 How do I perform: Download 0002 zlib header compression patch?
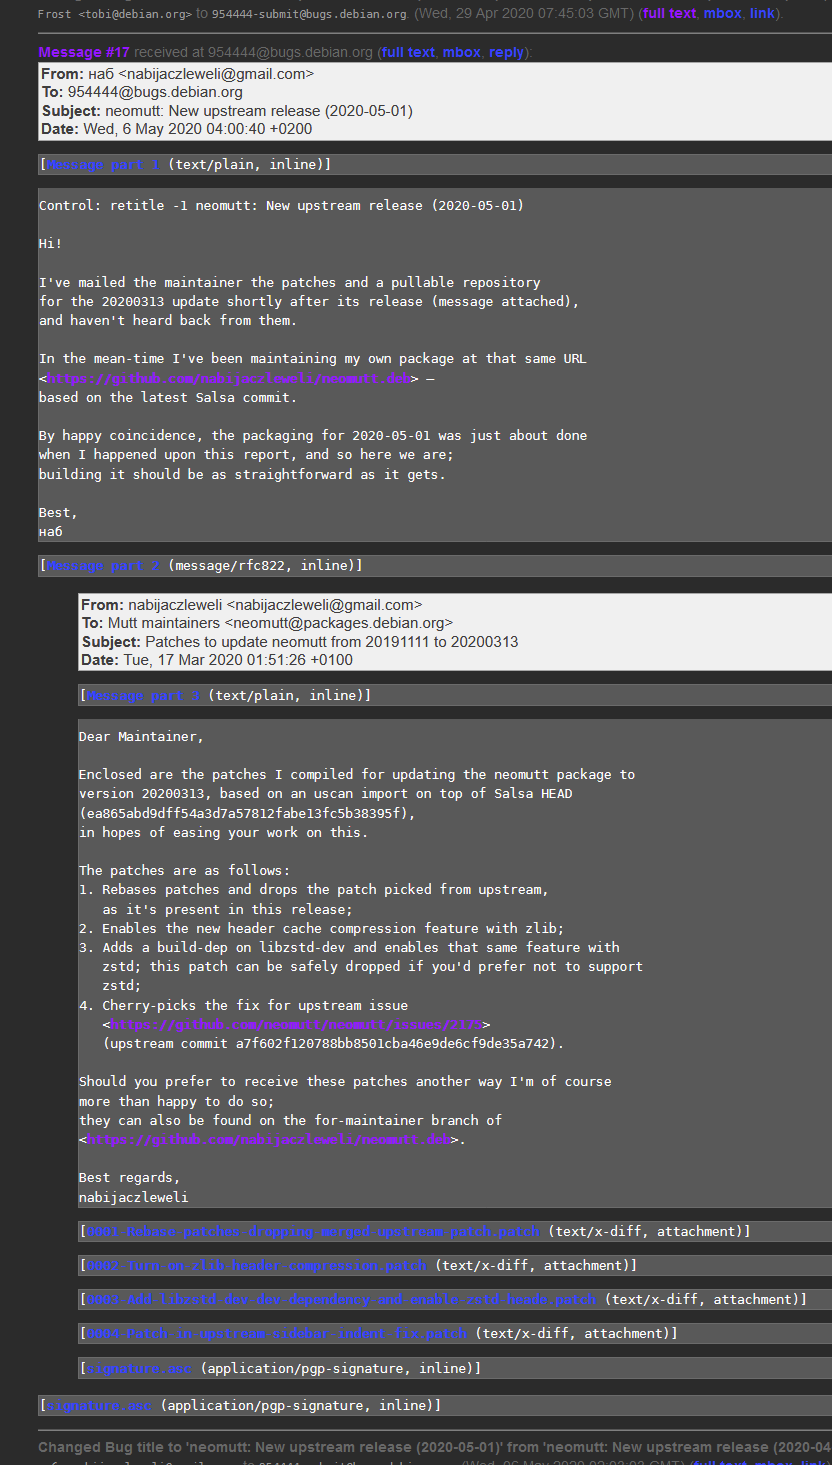pos(260,1266)
